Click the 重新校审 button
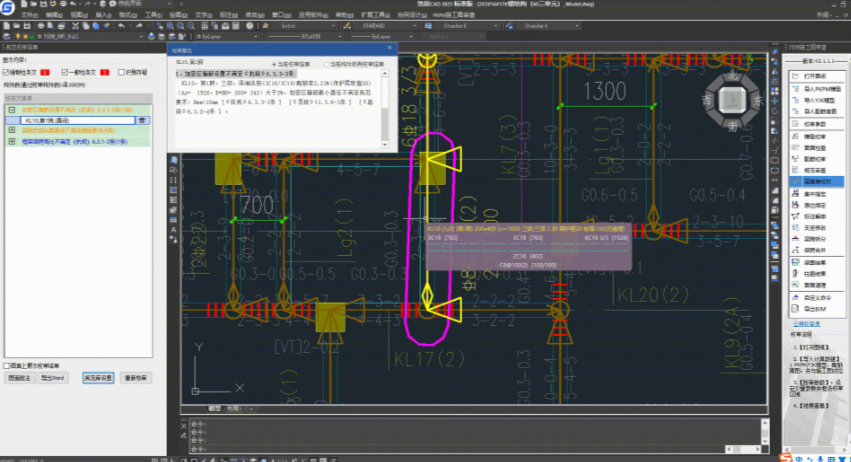The width and height of the screenshot is (851, 462). tap(135, 379)
